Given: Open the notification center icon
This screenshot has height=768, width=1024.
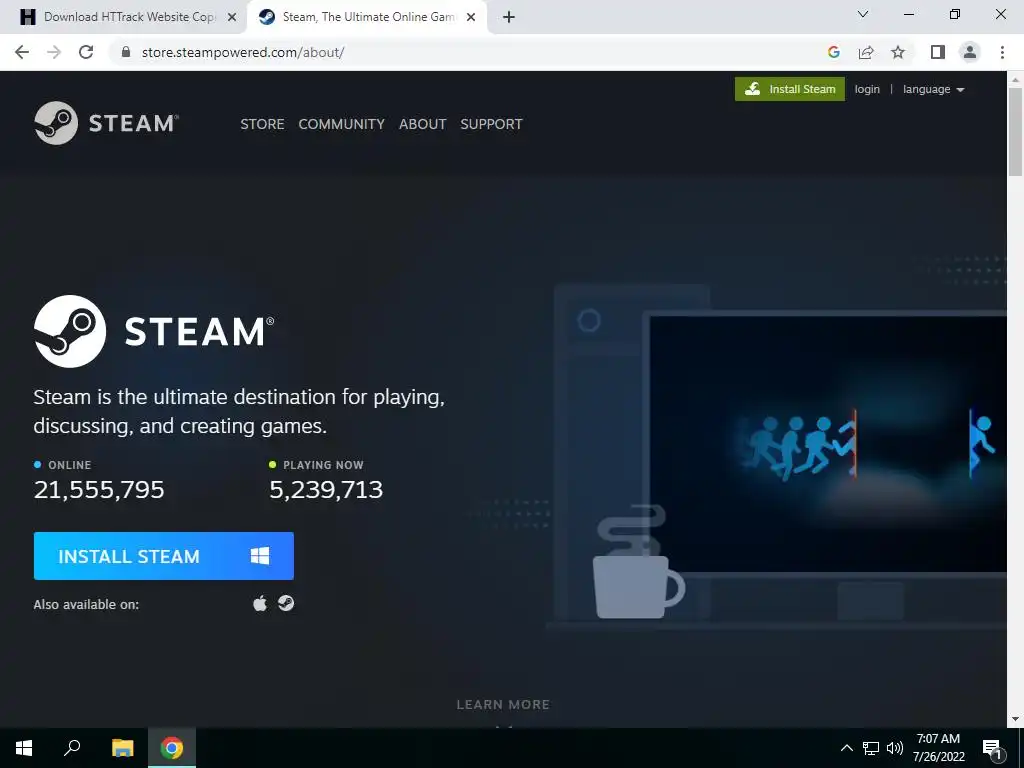Looking at the screenshot, I should click(x=992, y=749).
